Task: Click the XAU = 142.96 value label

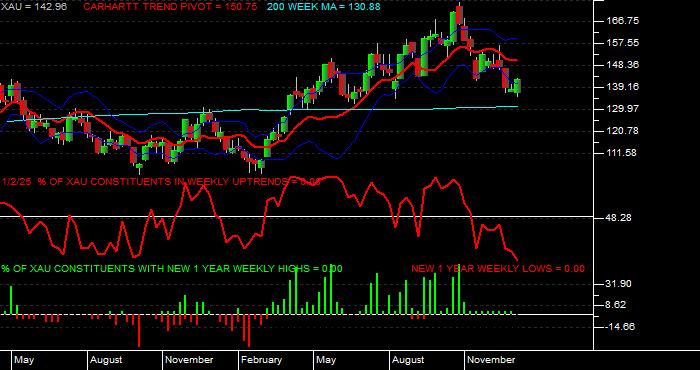Action: [x=34, y=7]
